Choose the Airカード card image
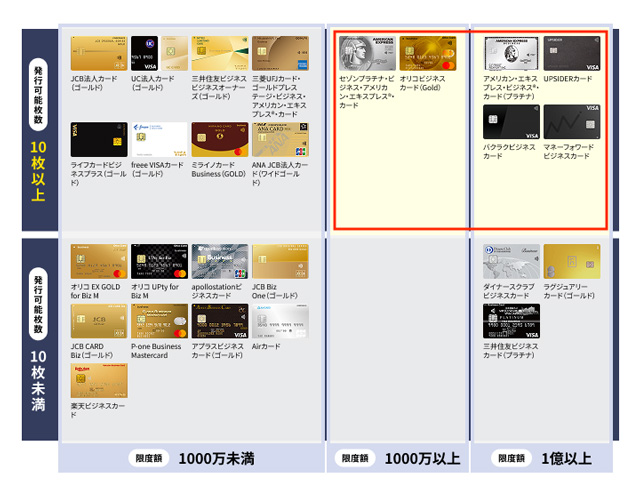The height and width of the screenshot is (498, 640). [280, 321]
